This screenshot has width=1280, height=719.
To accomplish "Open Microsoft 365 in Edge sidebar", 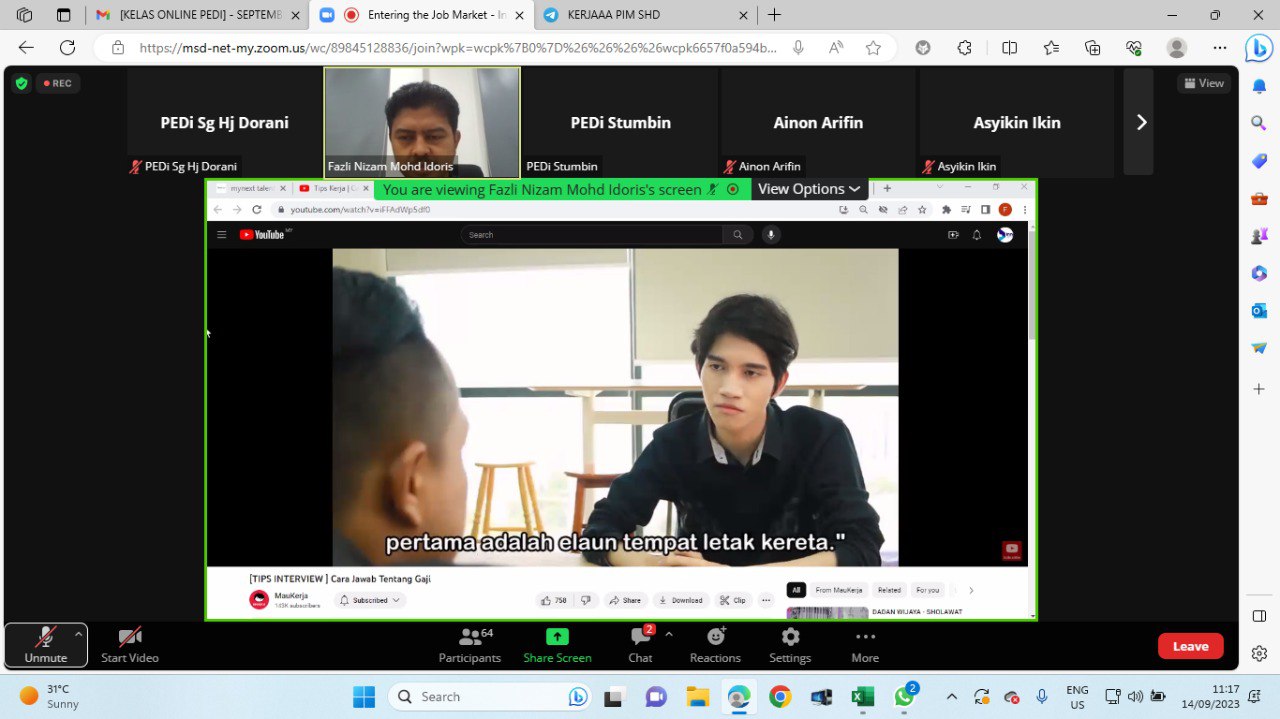I will coord(1259,273).
